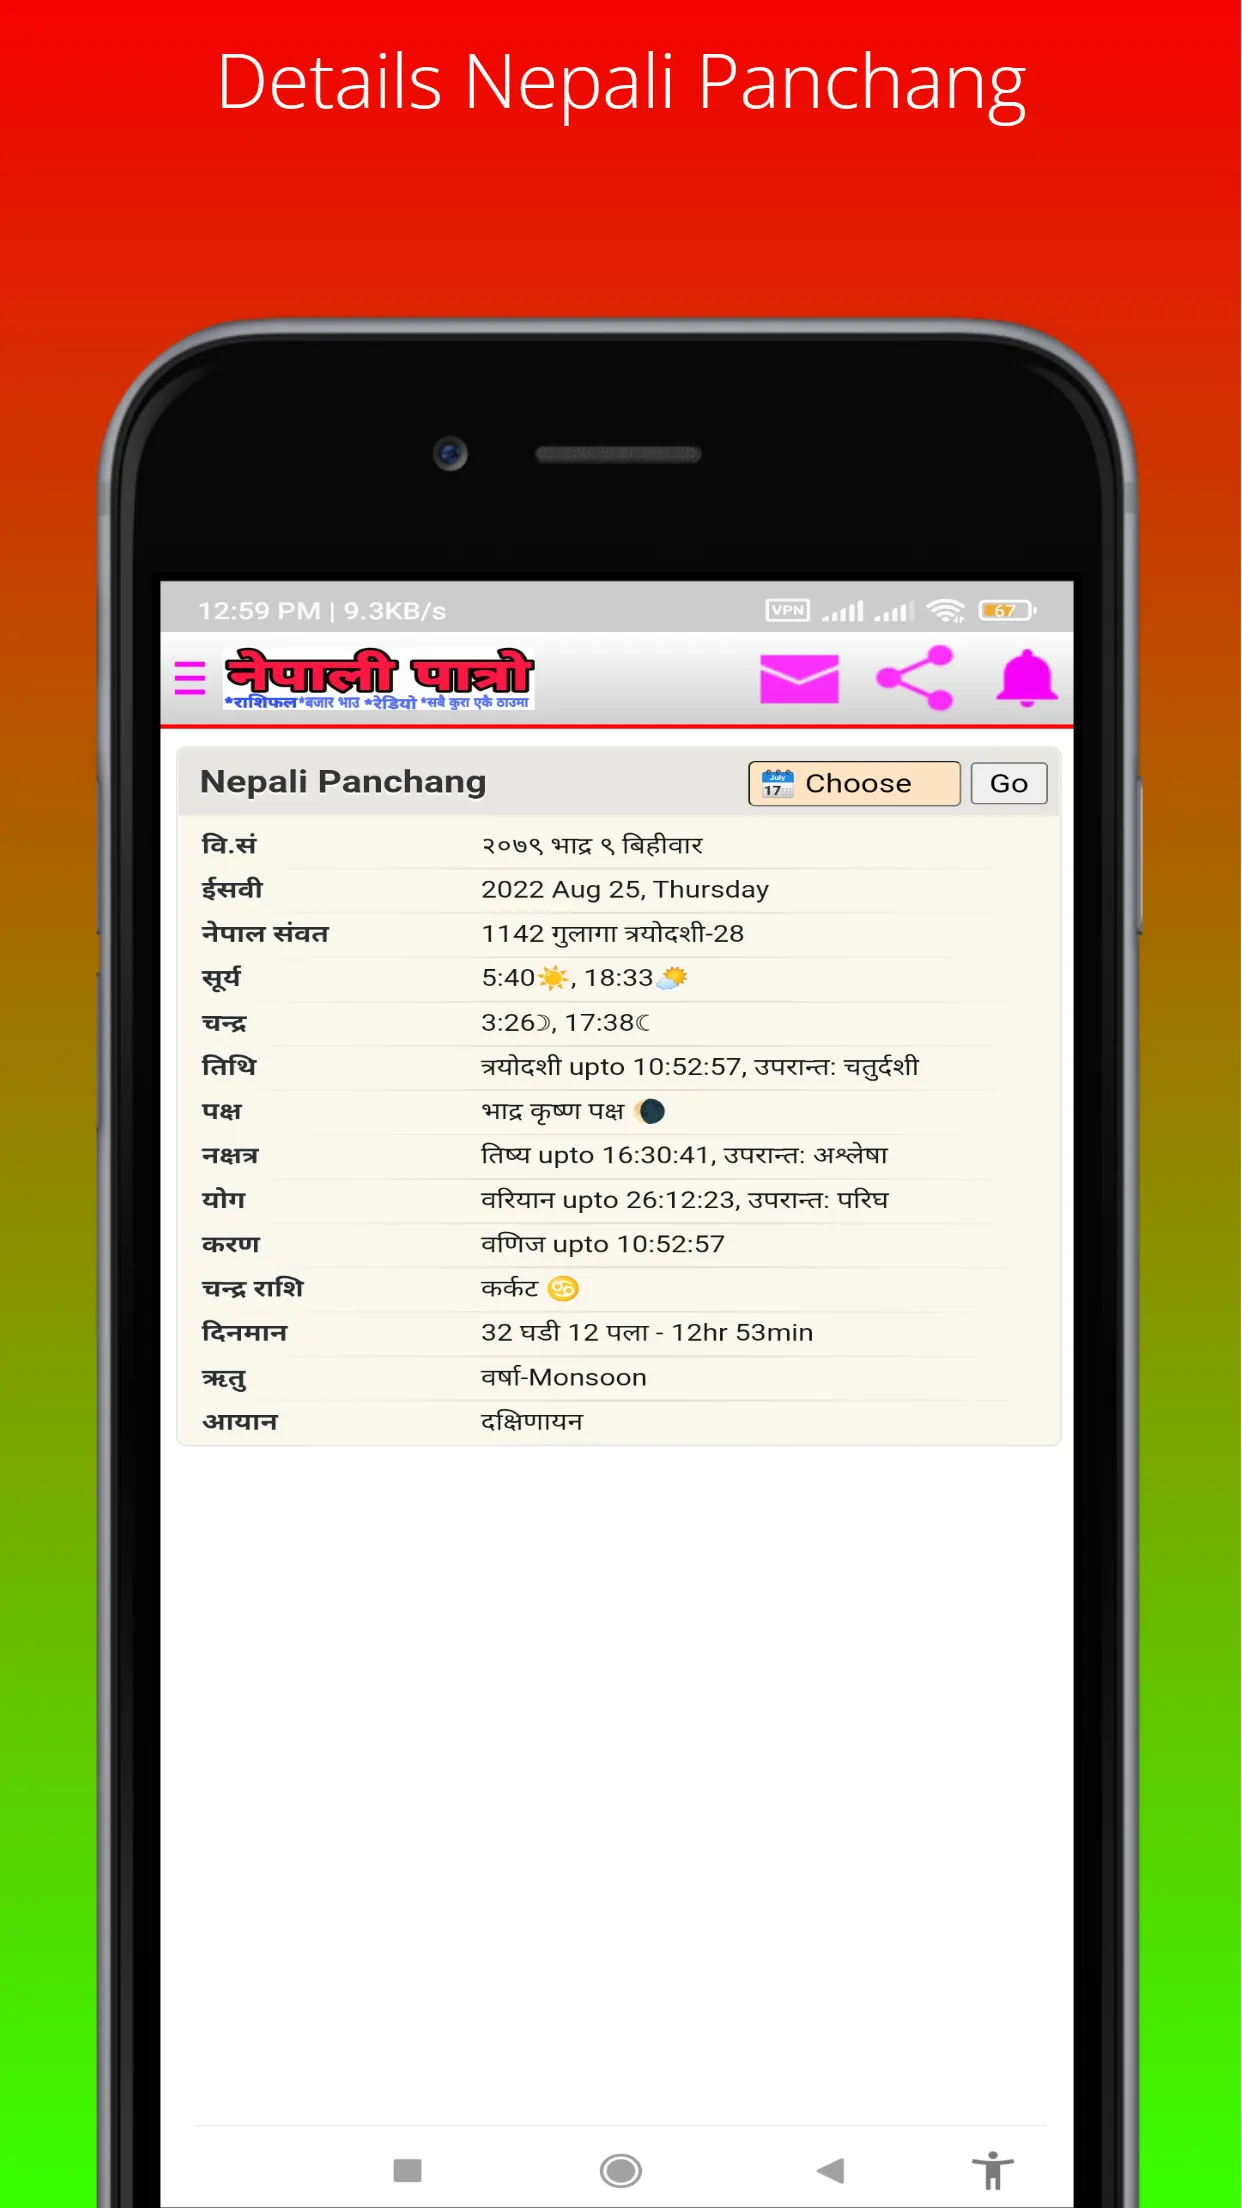
Task: Select 'कर्कट' moon sign text
Action: pyautogui.click(x=510, y=1288)
